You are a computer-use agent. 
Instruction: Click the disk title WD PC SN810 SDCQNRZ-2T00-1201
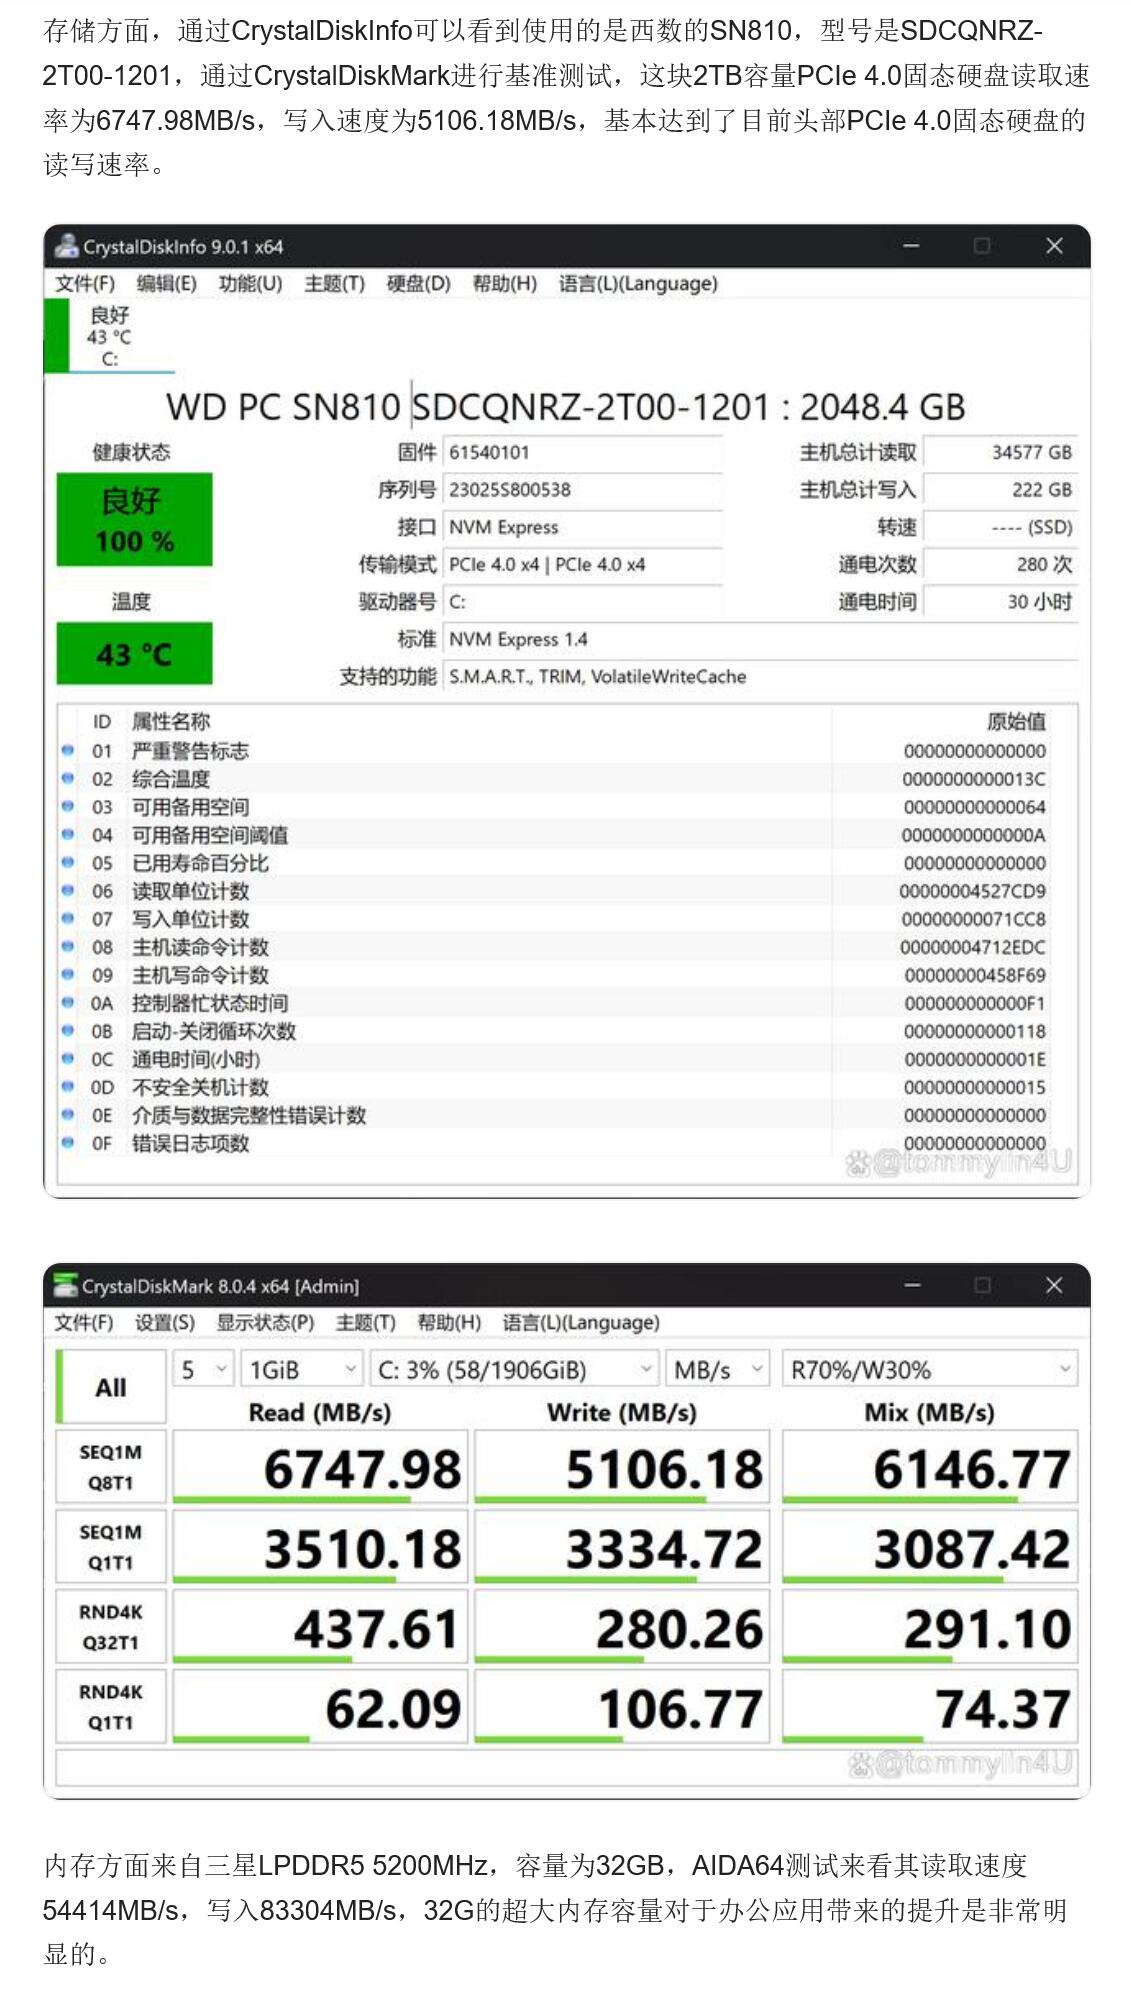point(566,407)
